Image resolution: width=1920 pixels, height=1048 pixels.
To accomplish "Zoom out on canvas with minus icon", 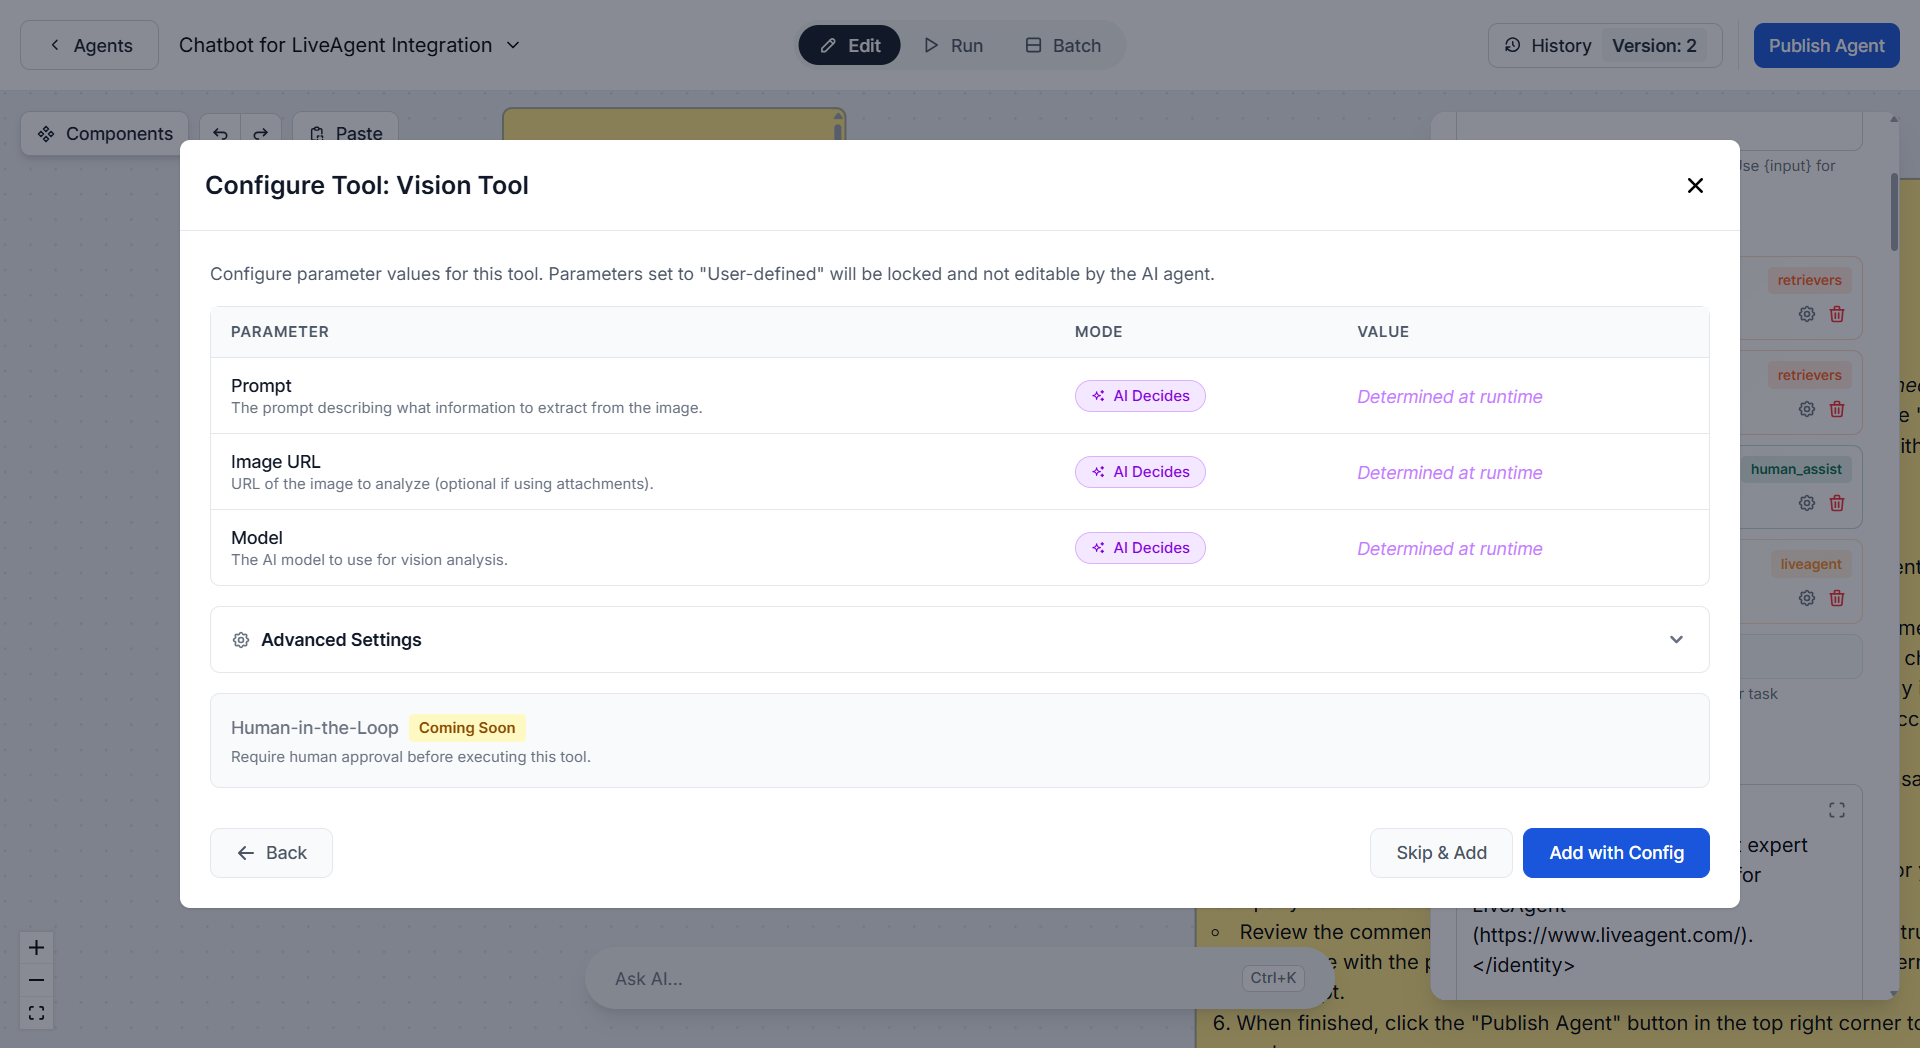I will coord(37,980).
